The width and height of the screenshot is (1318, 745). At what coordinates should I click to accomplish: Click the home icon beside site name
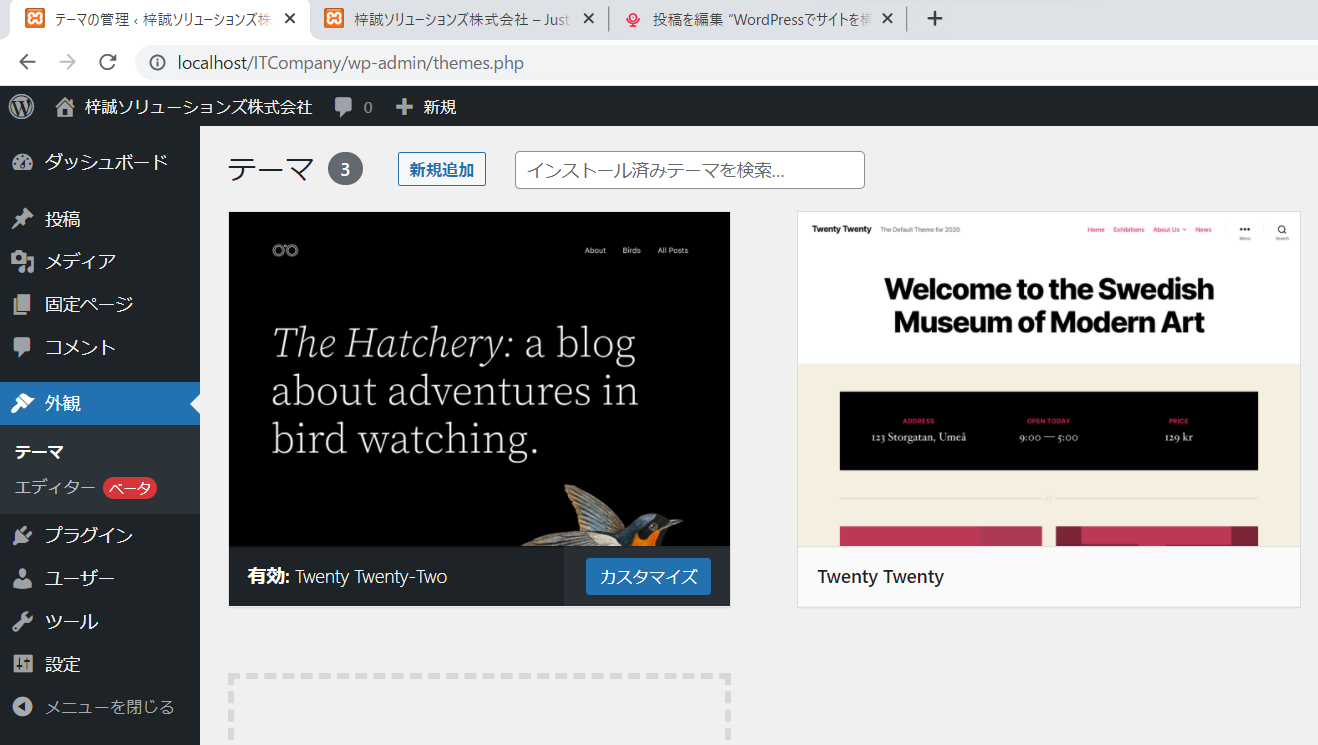(x=65, y=107)
